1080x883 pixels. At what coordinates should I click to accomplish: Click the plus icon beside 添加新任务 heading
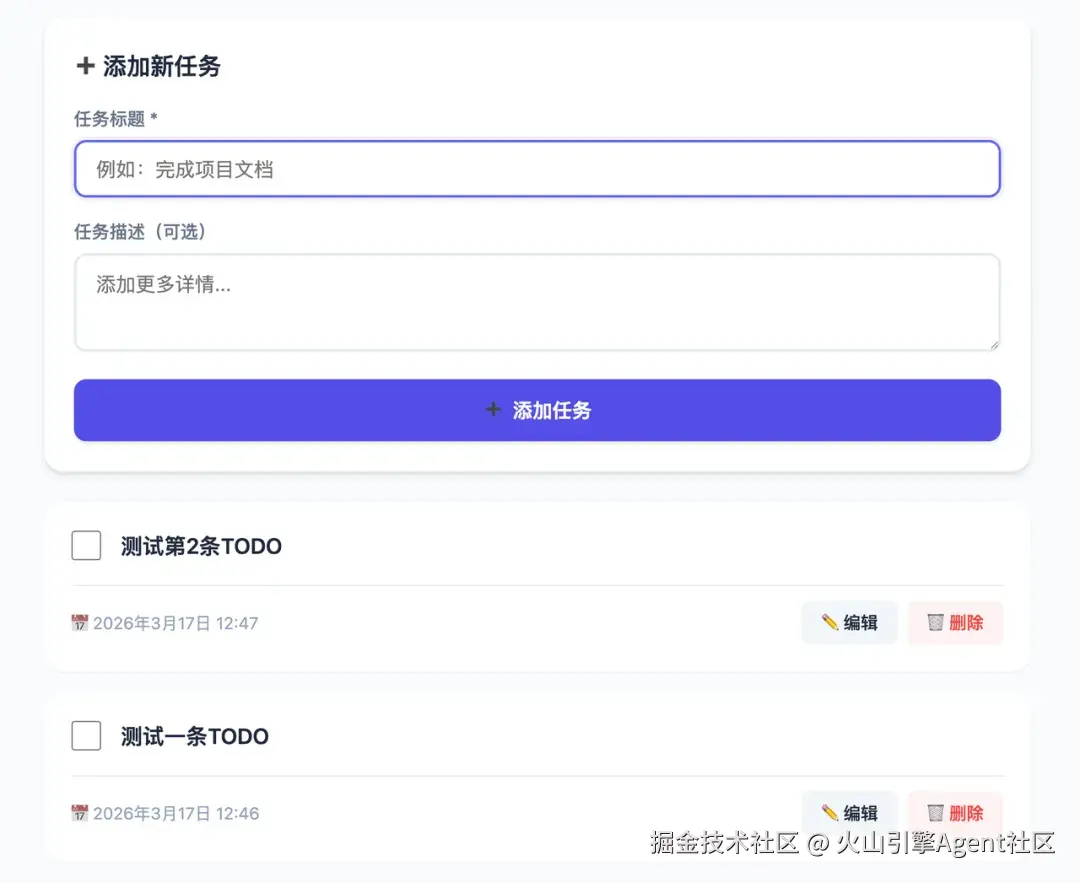pyautogui.click(x=85, y=67)
